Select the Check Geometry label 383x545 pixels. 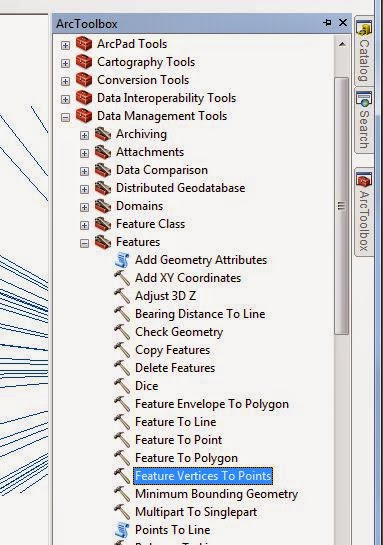[179, 332]
